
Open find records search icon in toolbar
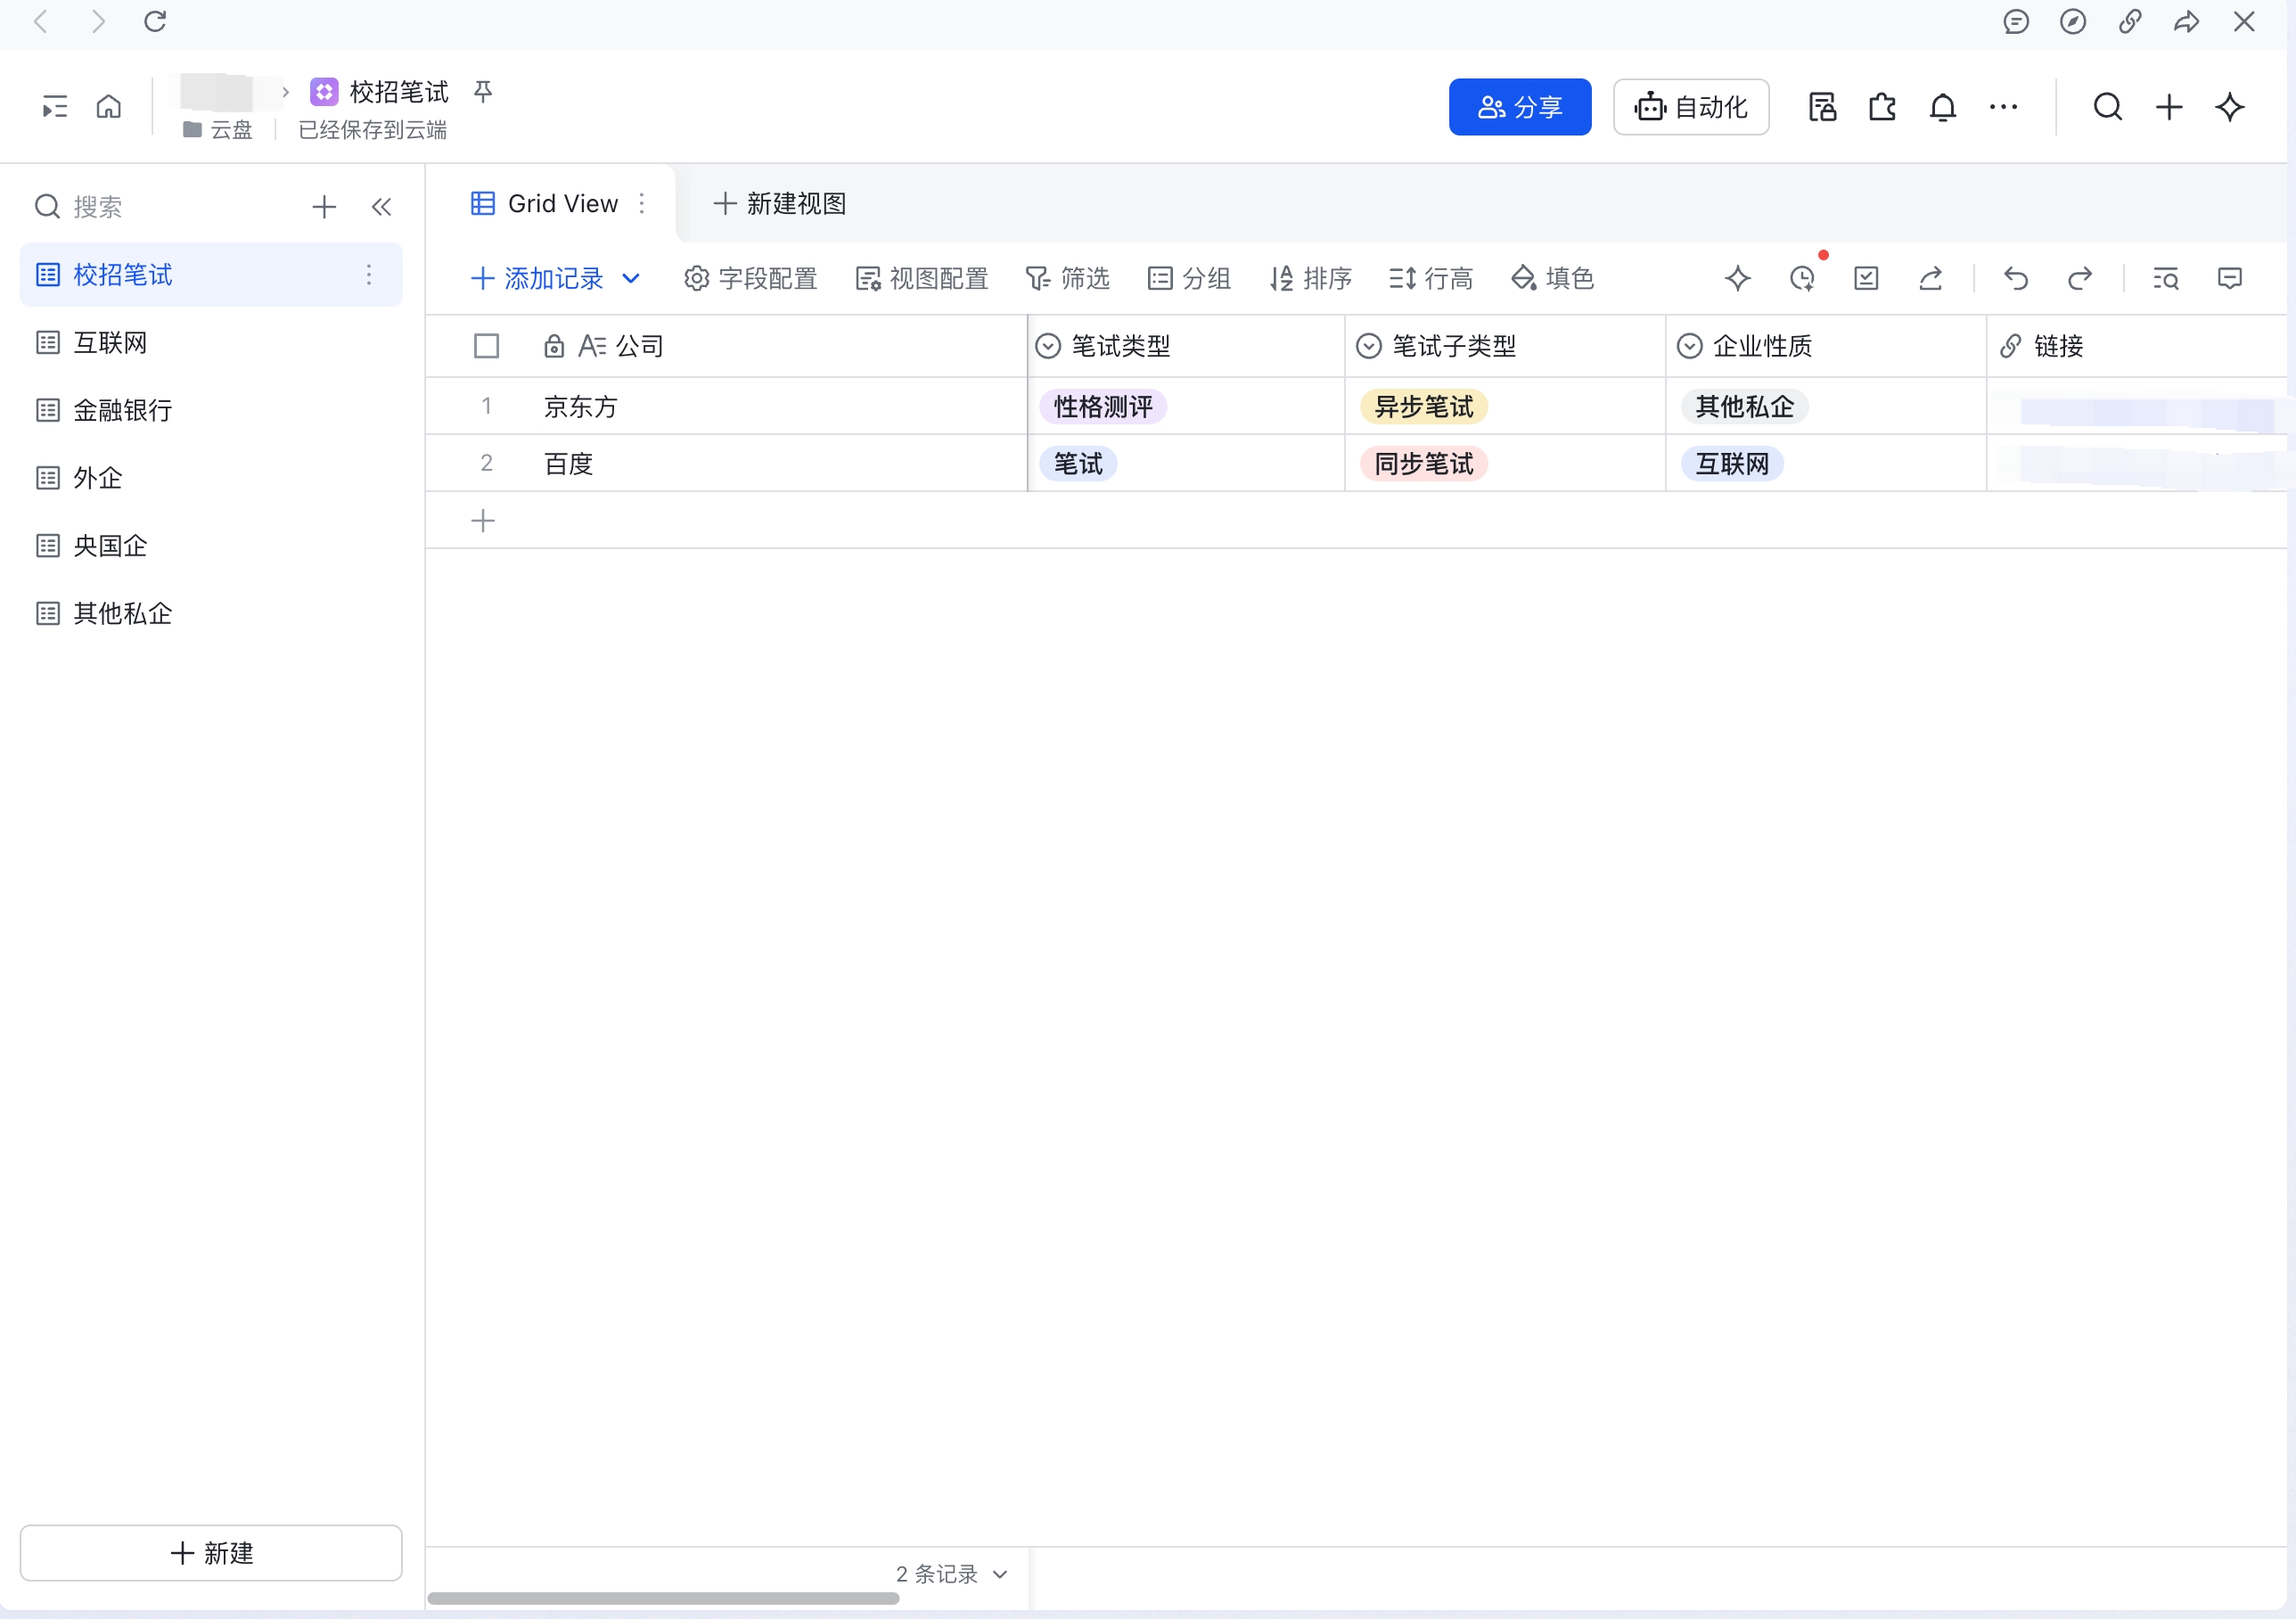2166,278
